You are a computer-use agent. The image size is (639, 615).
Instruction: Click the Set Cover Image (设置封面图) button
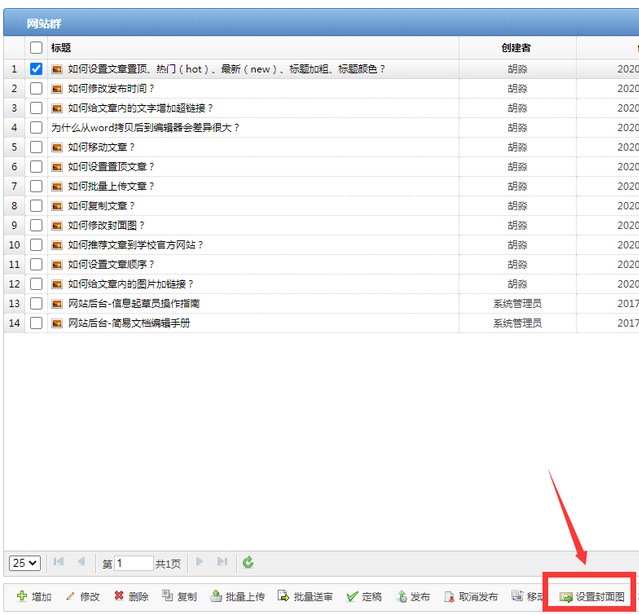coord(593,597)
